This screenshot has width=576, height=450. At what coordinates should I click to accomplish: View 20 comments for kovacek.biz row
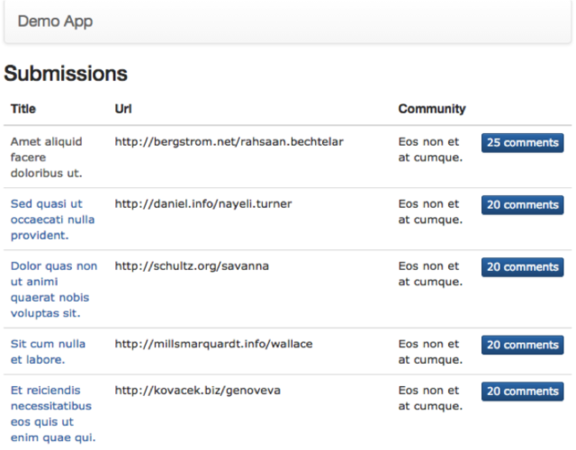pyautogui.click(x=522, y=391)
